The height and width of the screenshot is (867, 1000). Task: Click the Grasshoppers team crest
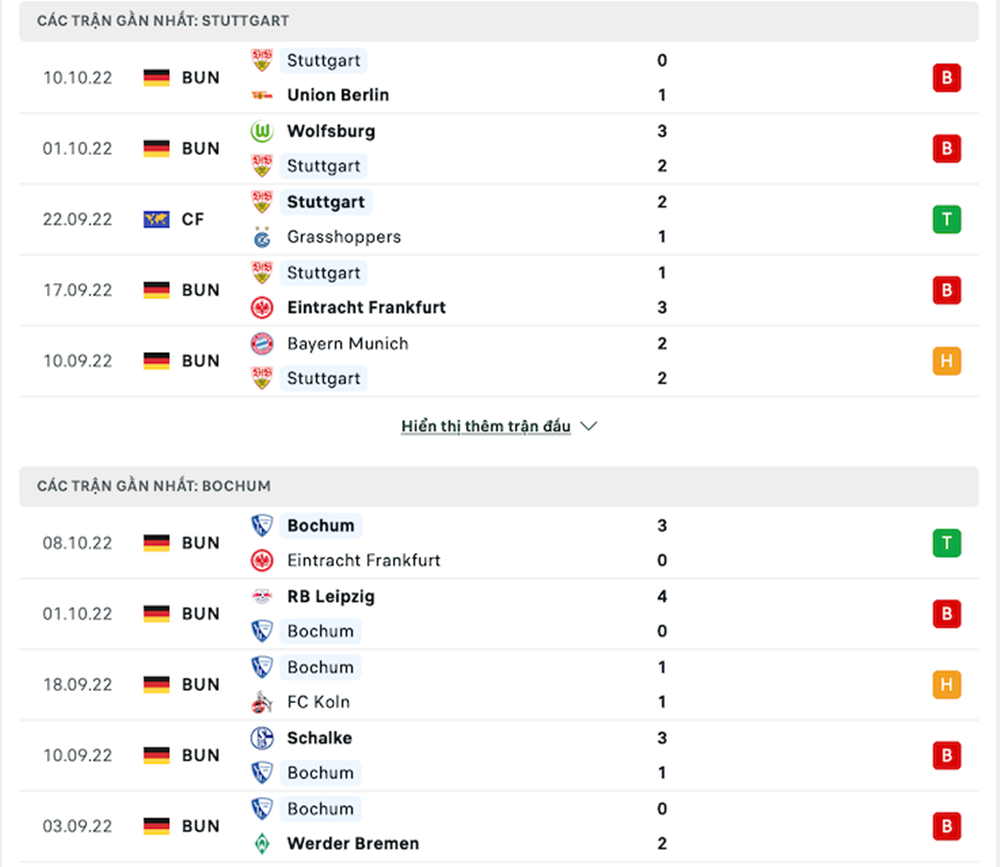[262, 237]
